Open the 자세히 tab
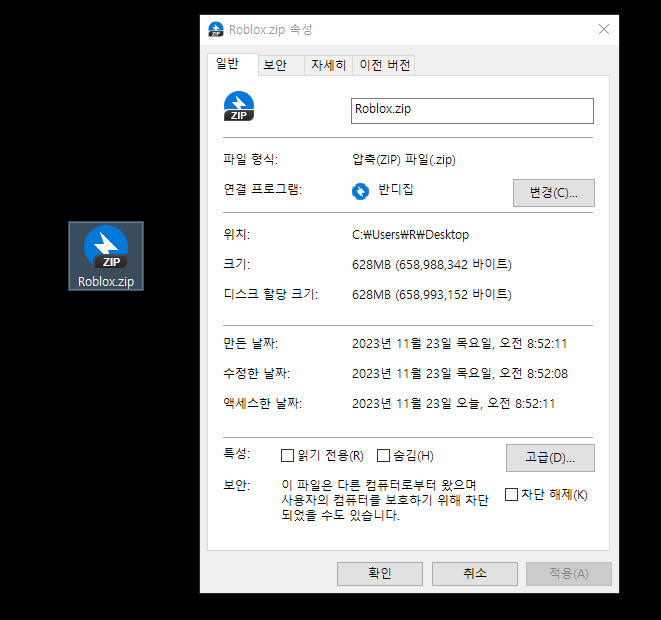661x620 pixels. pyautogui.click(x=328, y=65)
